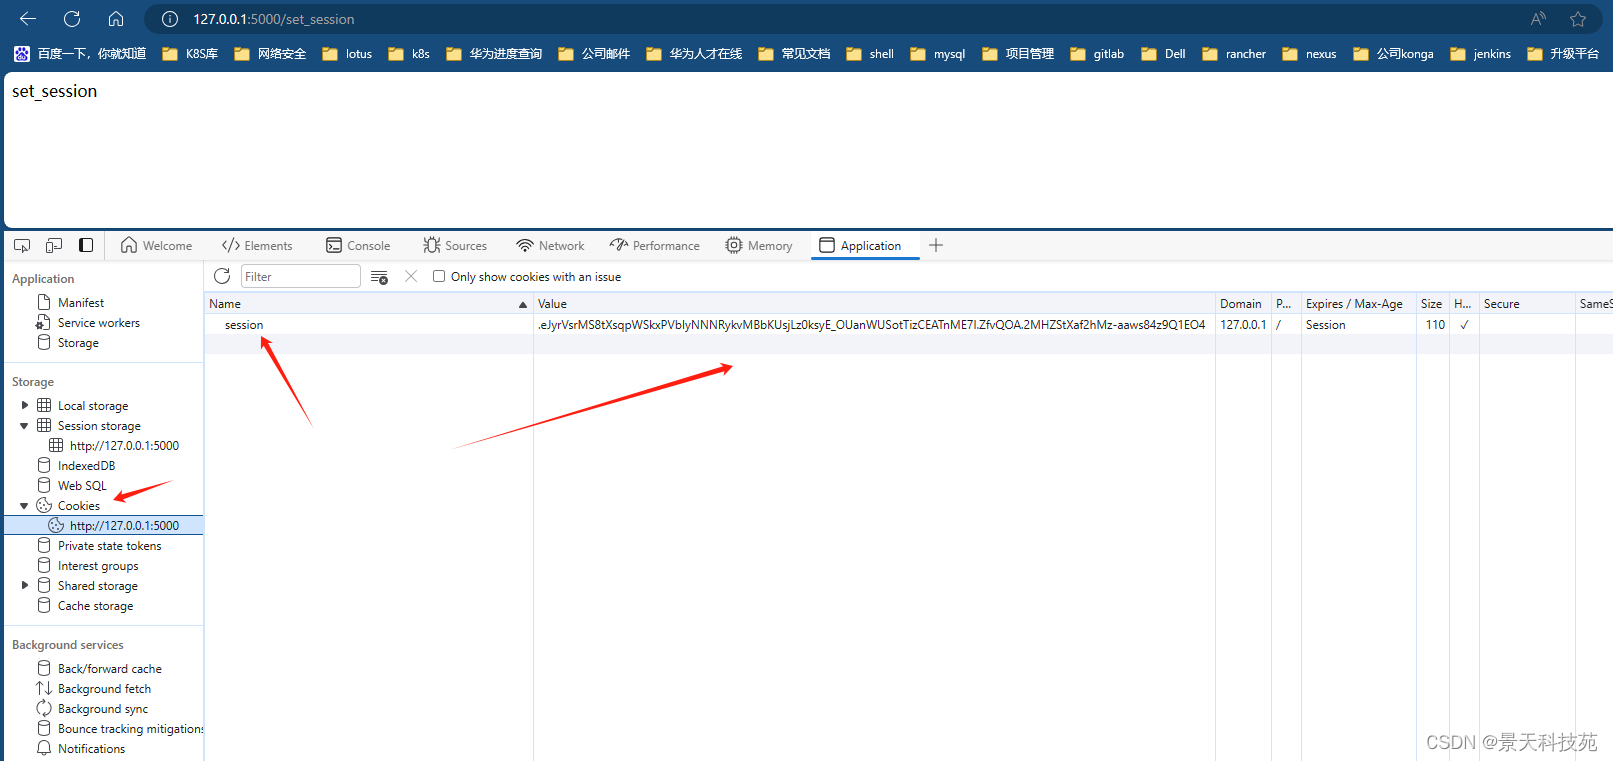Select http://127.0.0.1:5000 under Session storage
The width and height of the screenshot is (1613, 761).
click(113, 445)
